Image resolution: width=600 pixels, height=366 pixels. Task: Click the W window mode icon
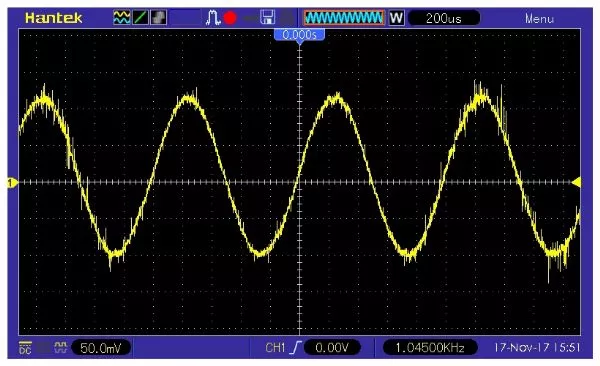[x=396, y=18]
